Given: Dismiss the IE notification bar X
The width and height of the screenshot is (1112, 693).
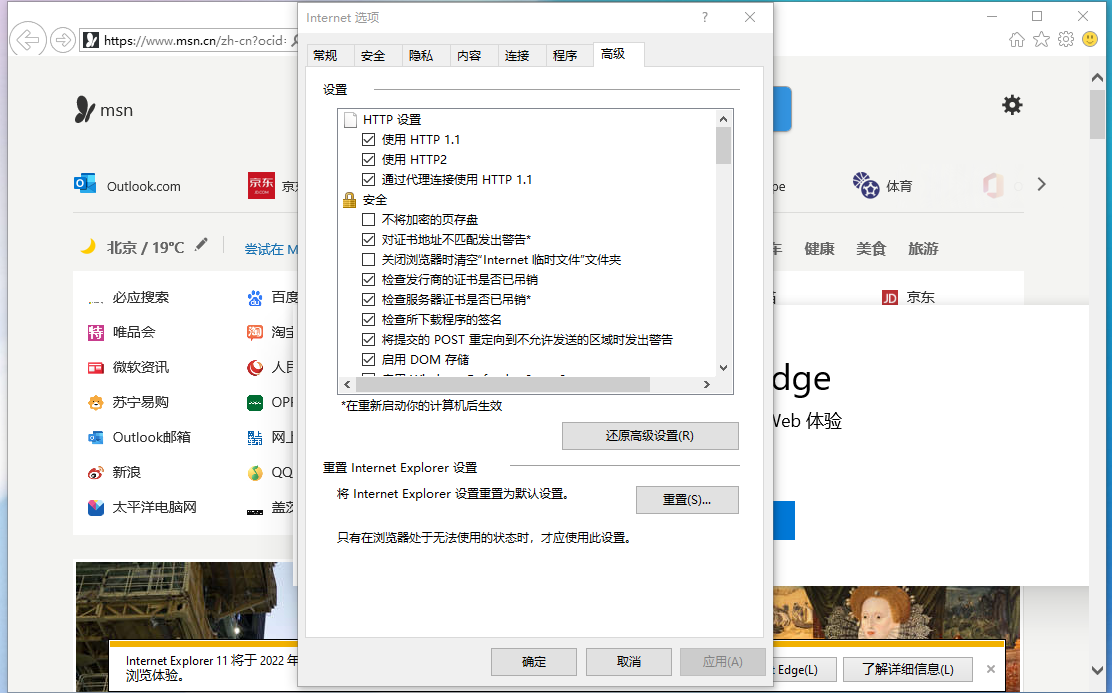Looking at the screenshot, I should coord(991,669).
